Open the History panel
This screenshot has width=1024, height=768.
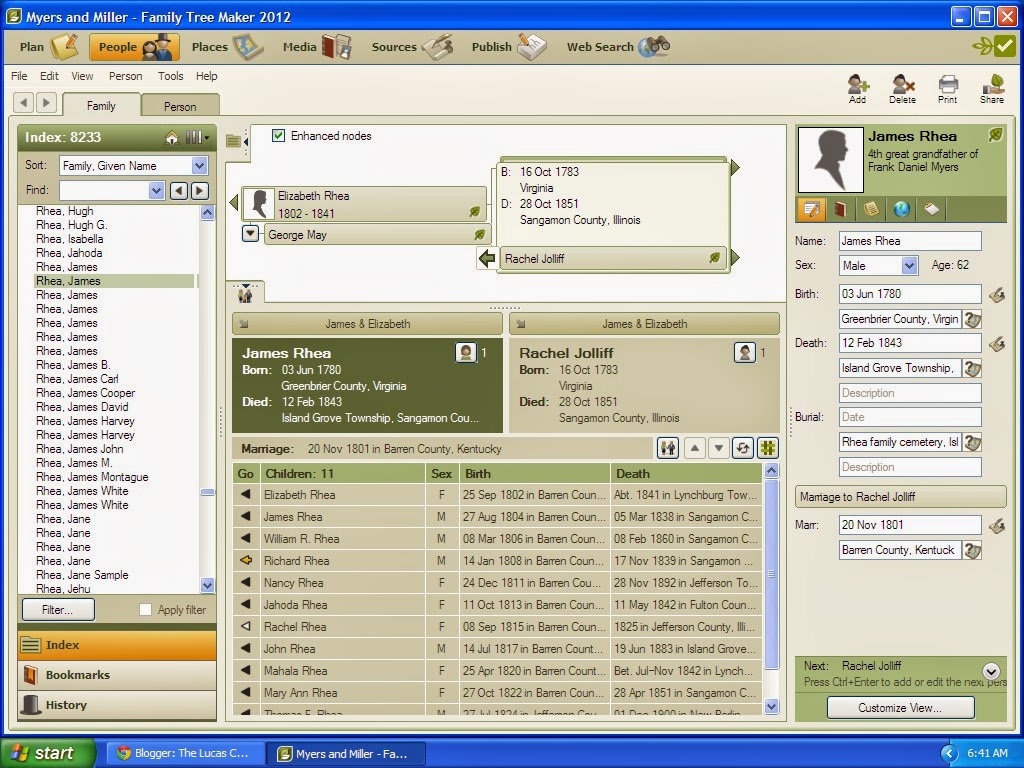117,705
